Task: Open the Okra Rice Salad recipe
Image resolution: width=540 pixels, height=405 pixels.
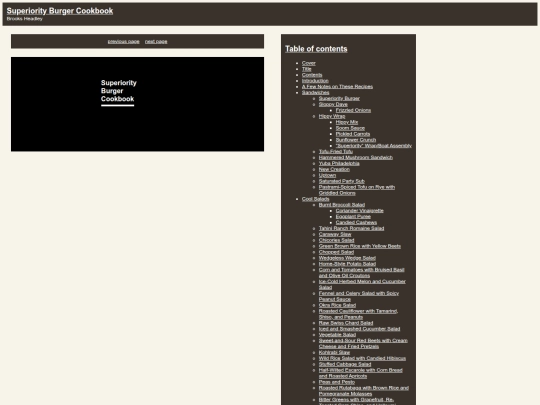Action: click(337, 305)
